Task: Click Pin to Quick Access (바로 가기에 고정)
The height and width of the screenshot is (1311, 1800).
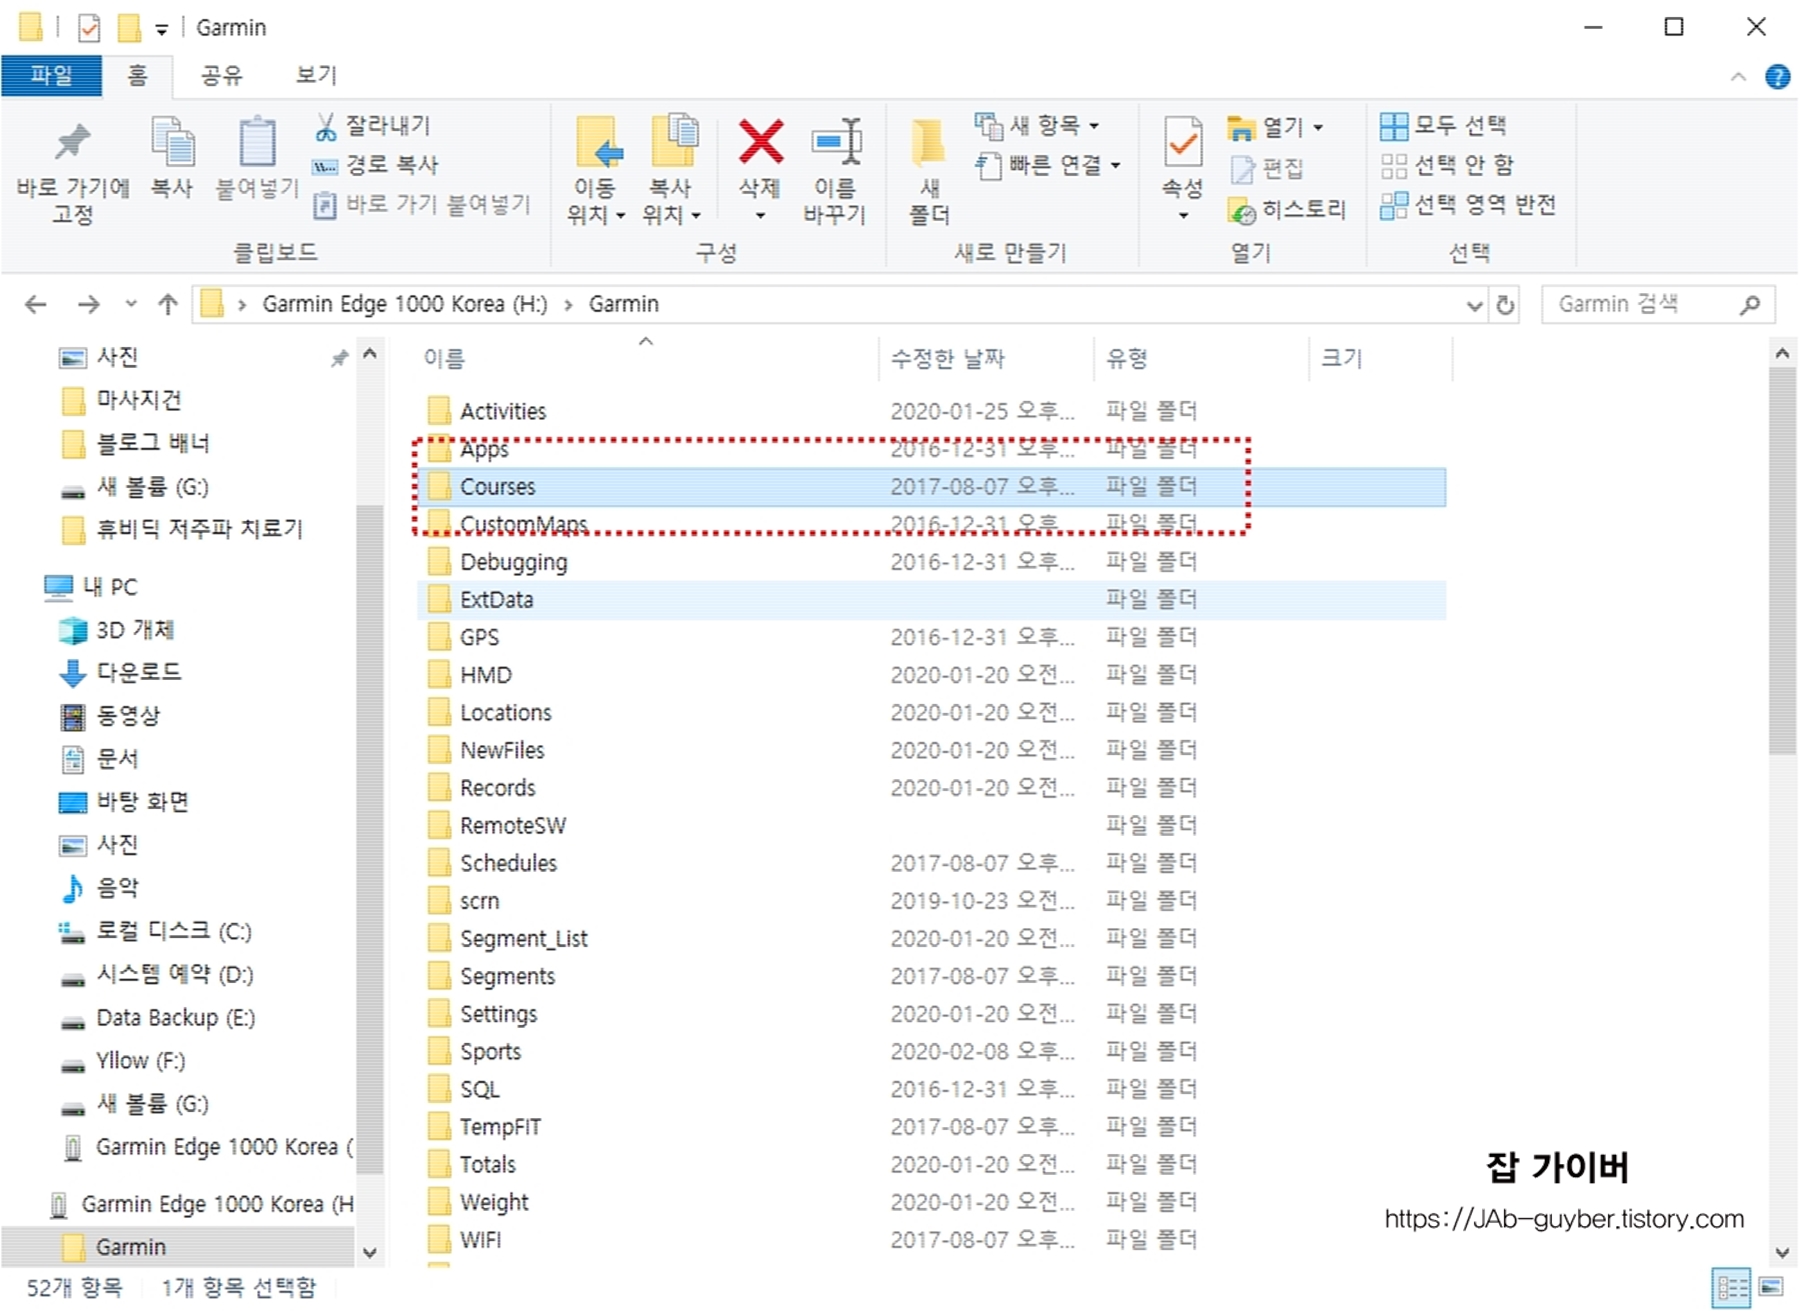Action: point(72,170)
